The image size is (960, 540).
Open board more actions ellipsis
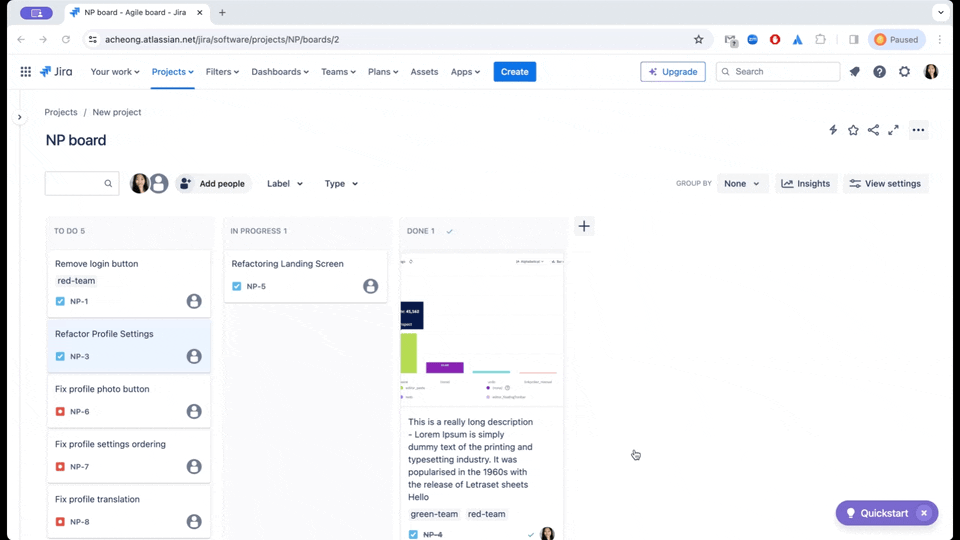point(918,130)
